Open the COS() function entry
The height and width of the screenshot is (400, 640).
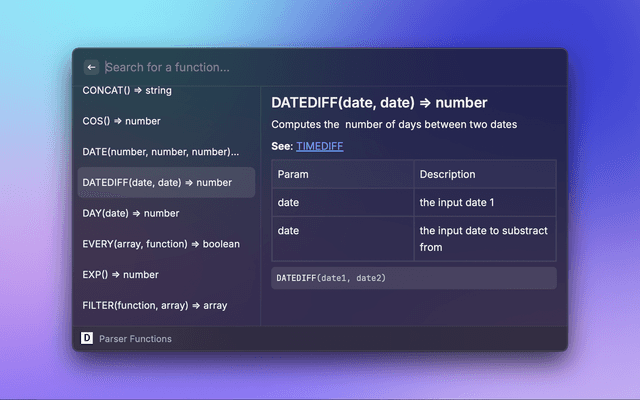pyautogui.click(x=121, y=121)
